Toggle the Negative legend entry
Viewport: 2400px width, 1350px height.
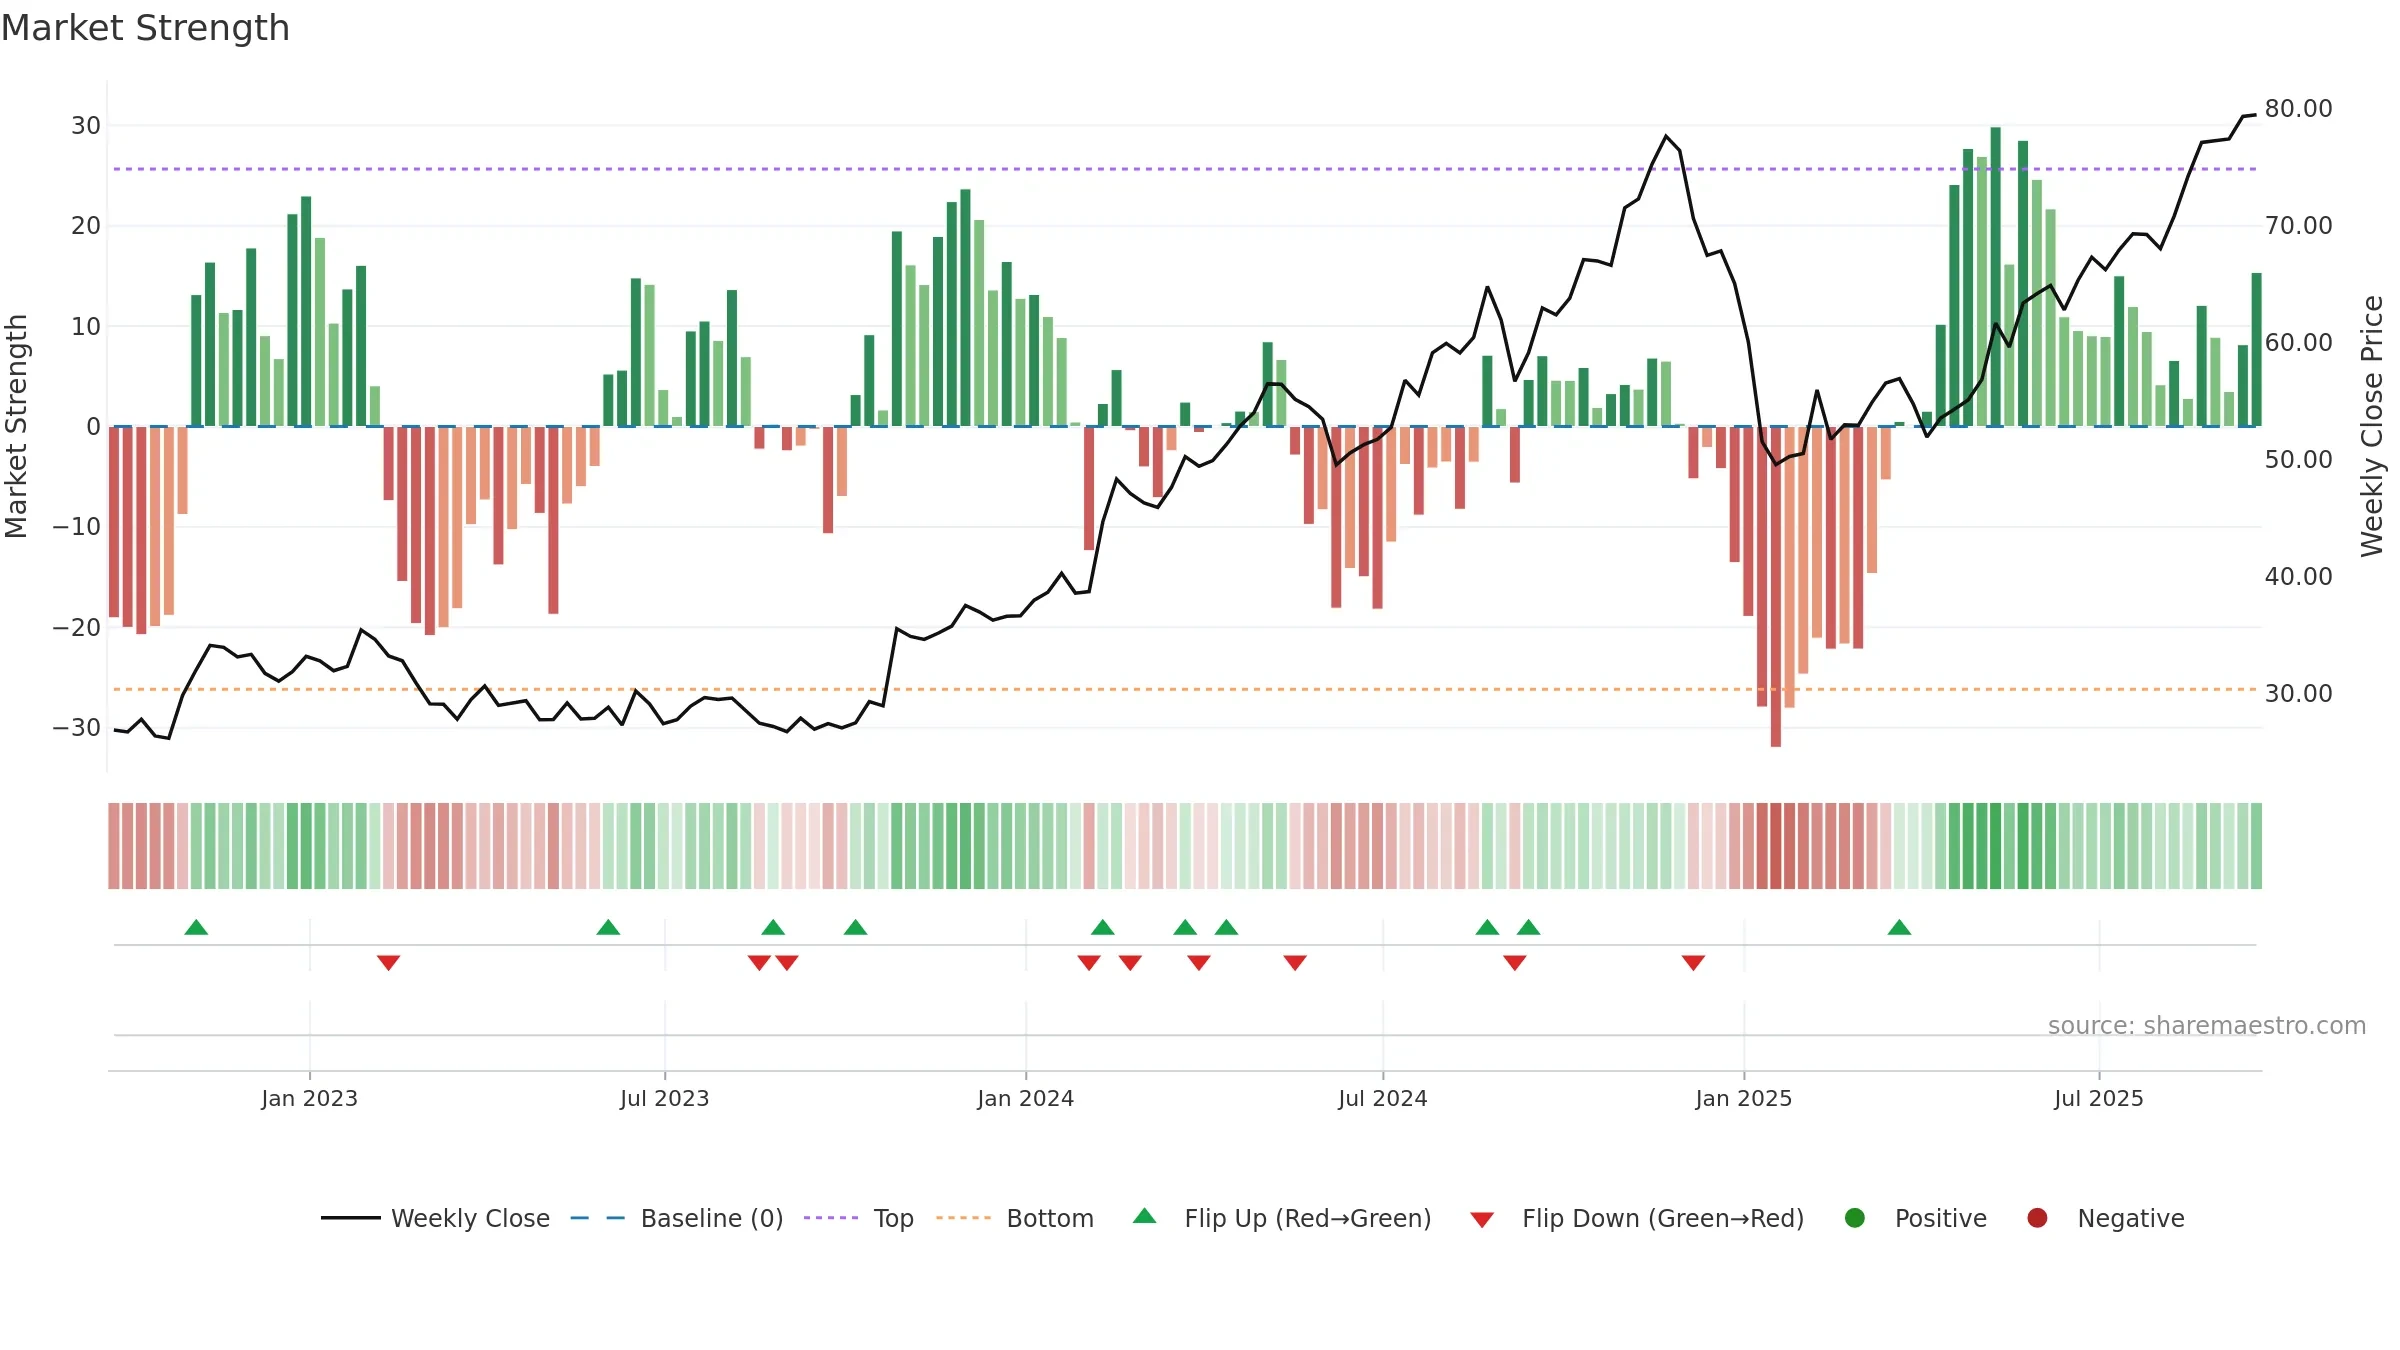(x=2105, y=1218)
